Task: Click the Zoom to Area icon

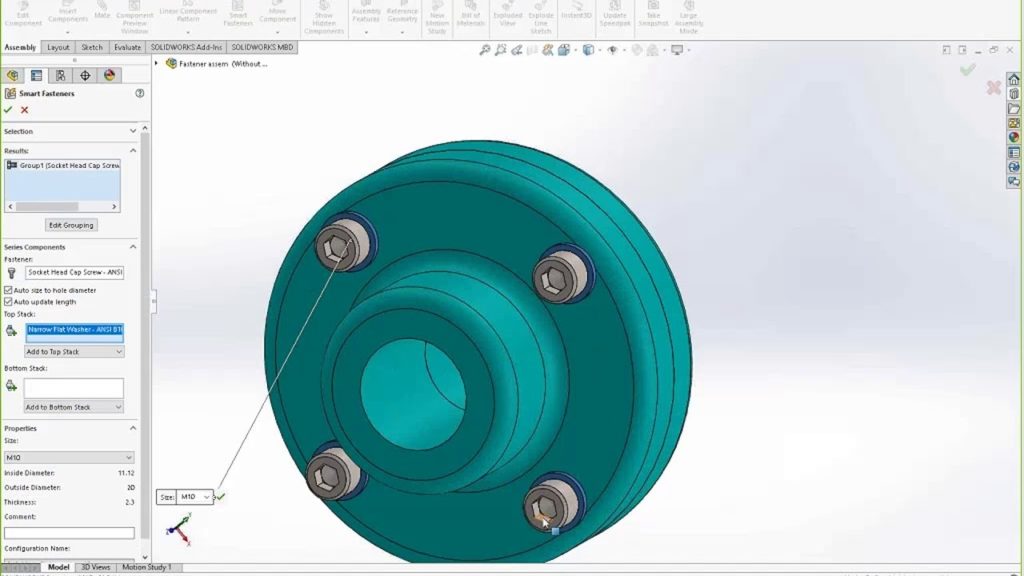Action: pos(500,50)
